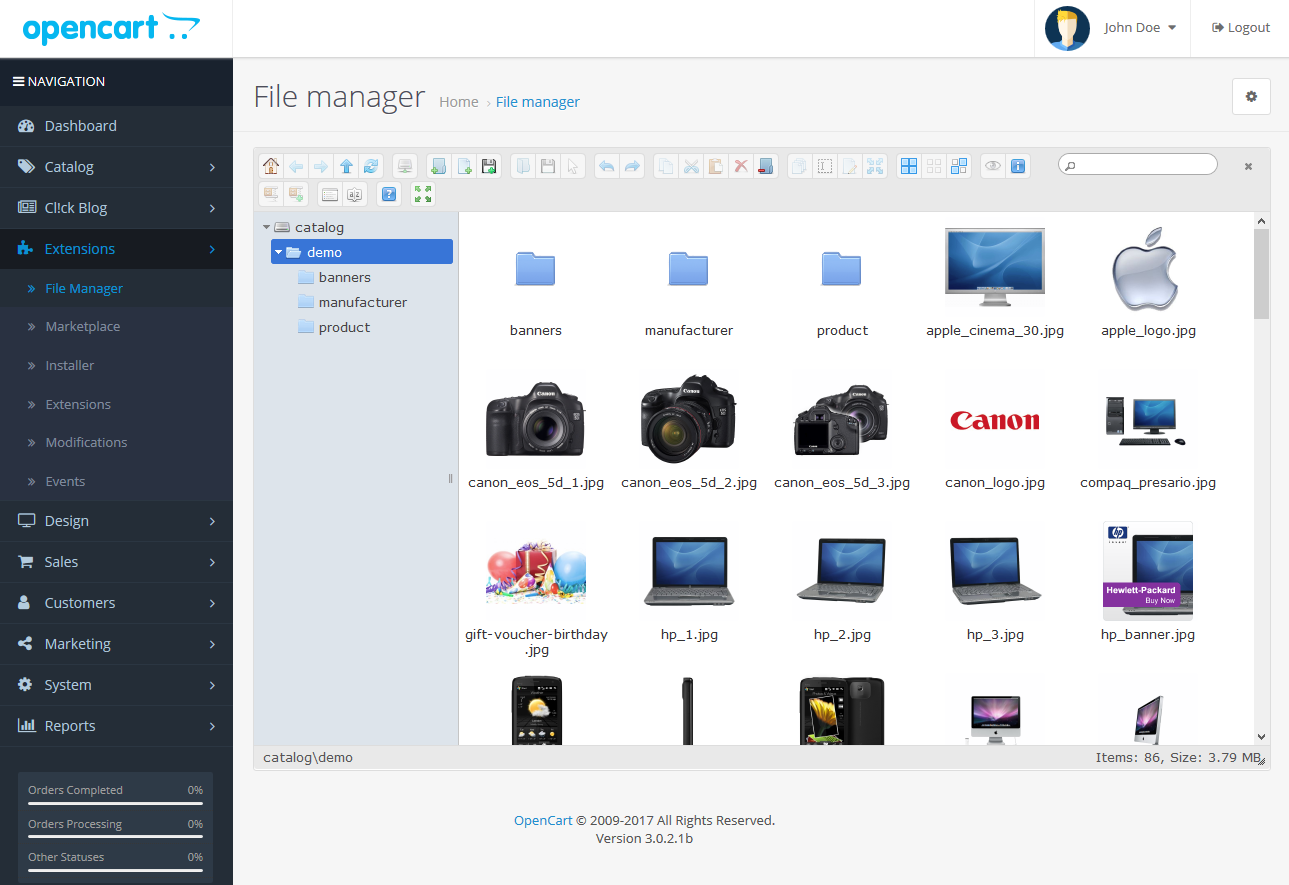Click the redo arrow icon
This screenshot has height=885, width=1289.
tap(632, 166)
